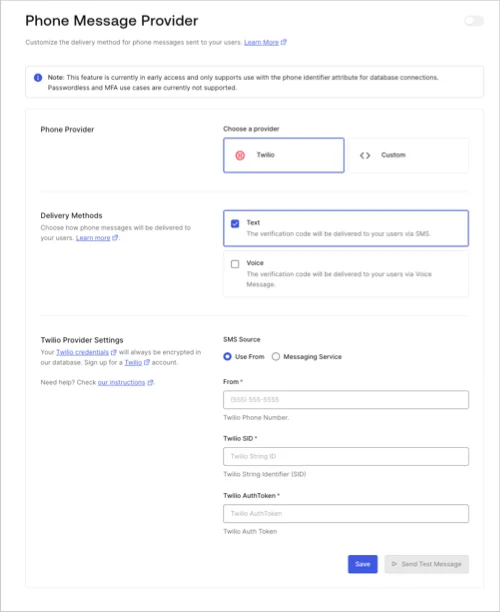Open the Twilio sign-up link
500x612 pixels.
point(133,362)
